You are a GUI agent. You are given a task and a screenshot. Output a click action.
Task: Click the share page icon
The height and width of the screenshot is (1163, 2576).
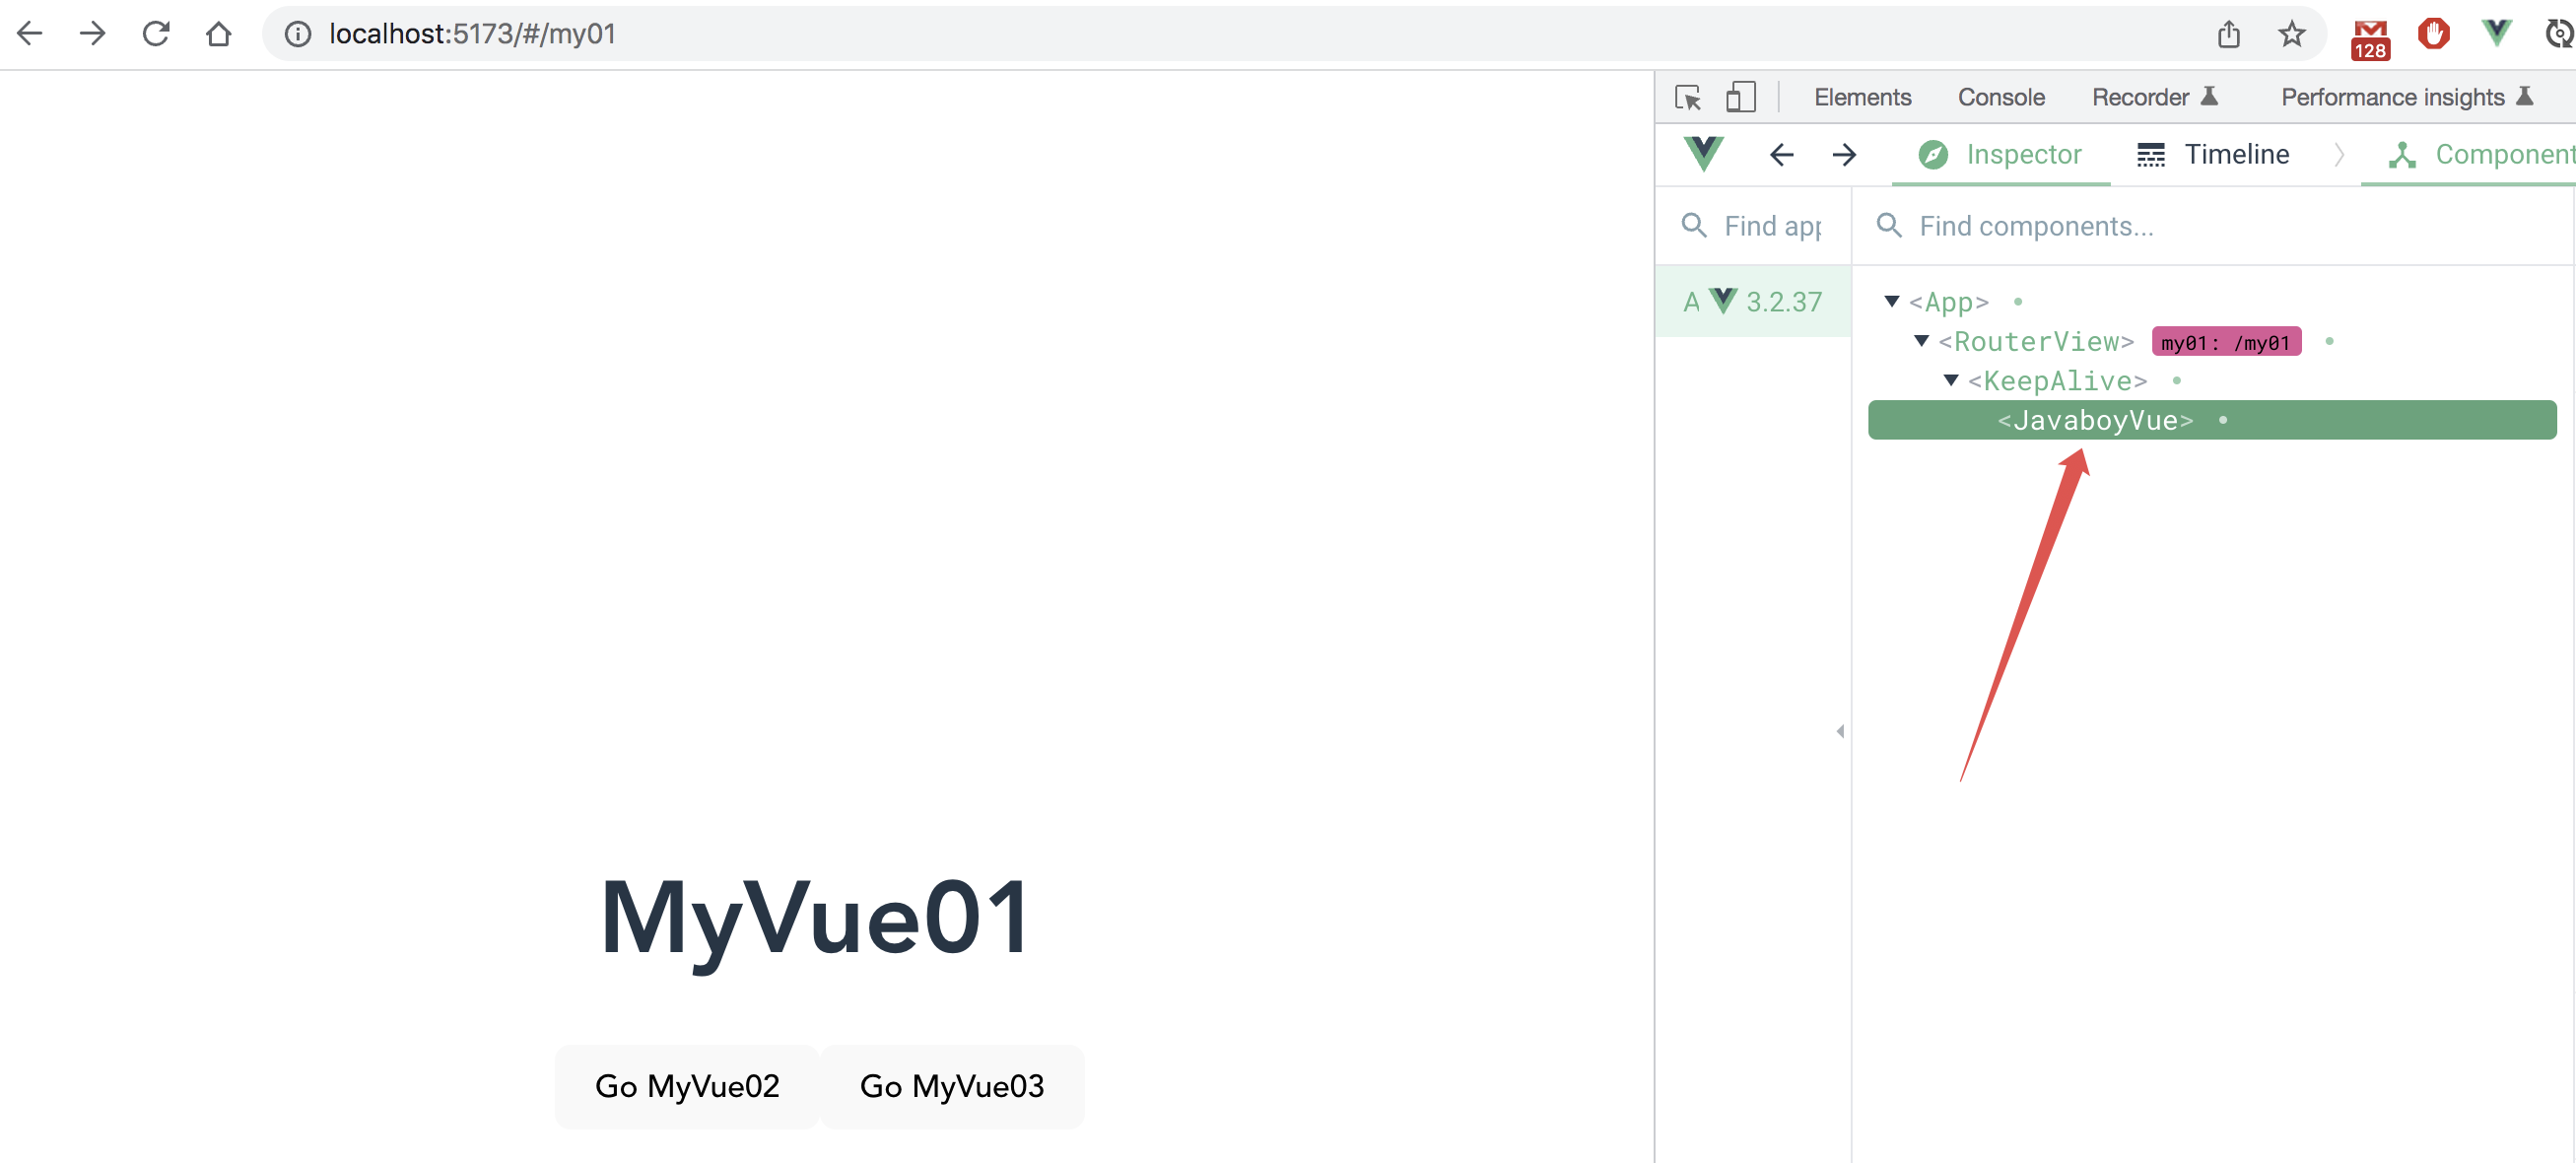(x=2228, y=34)
